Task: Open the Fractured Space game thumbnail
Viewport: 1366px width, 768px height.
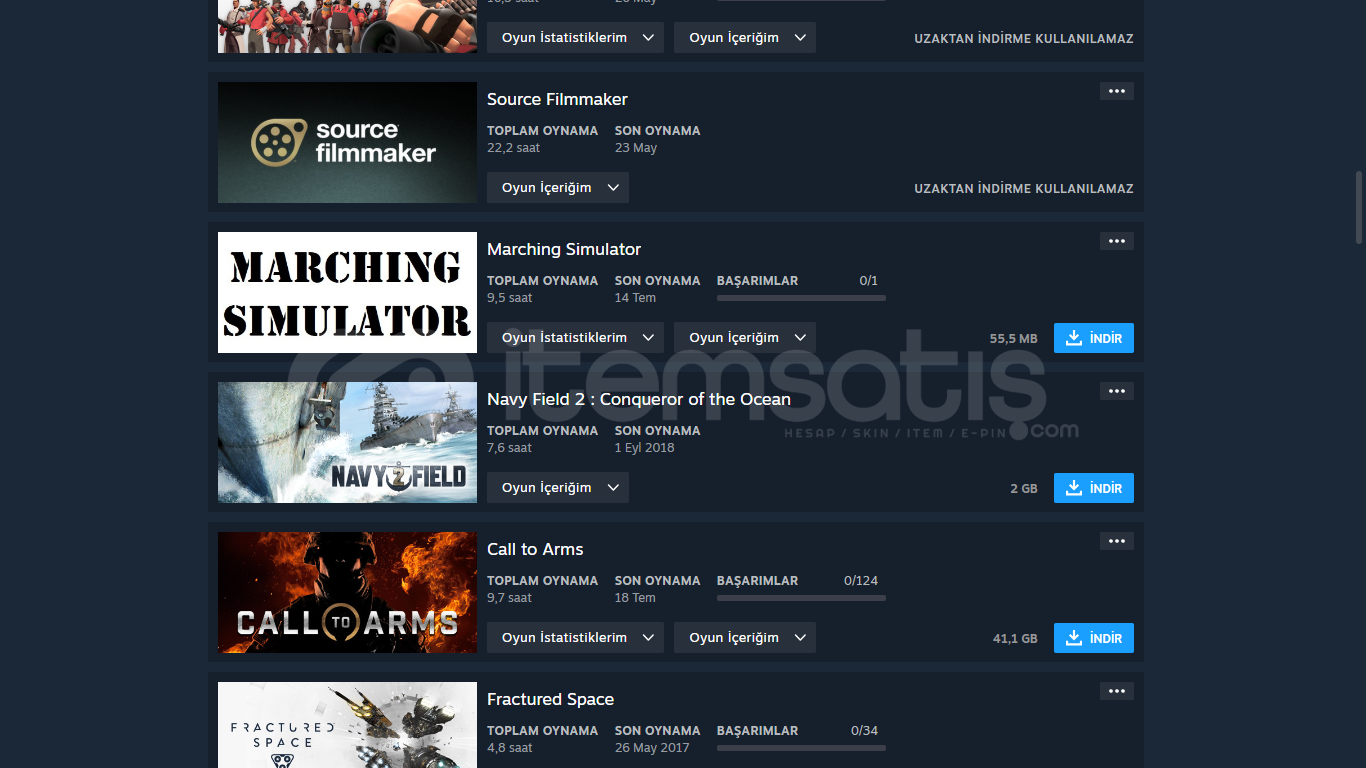Action: pos(347,725)
